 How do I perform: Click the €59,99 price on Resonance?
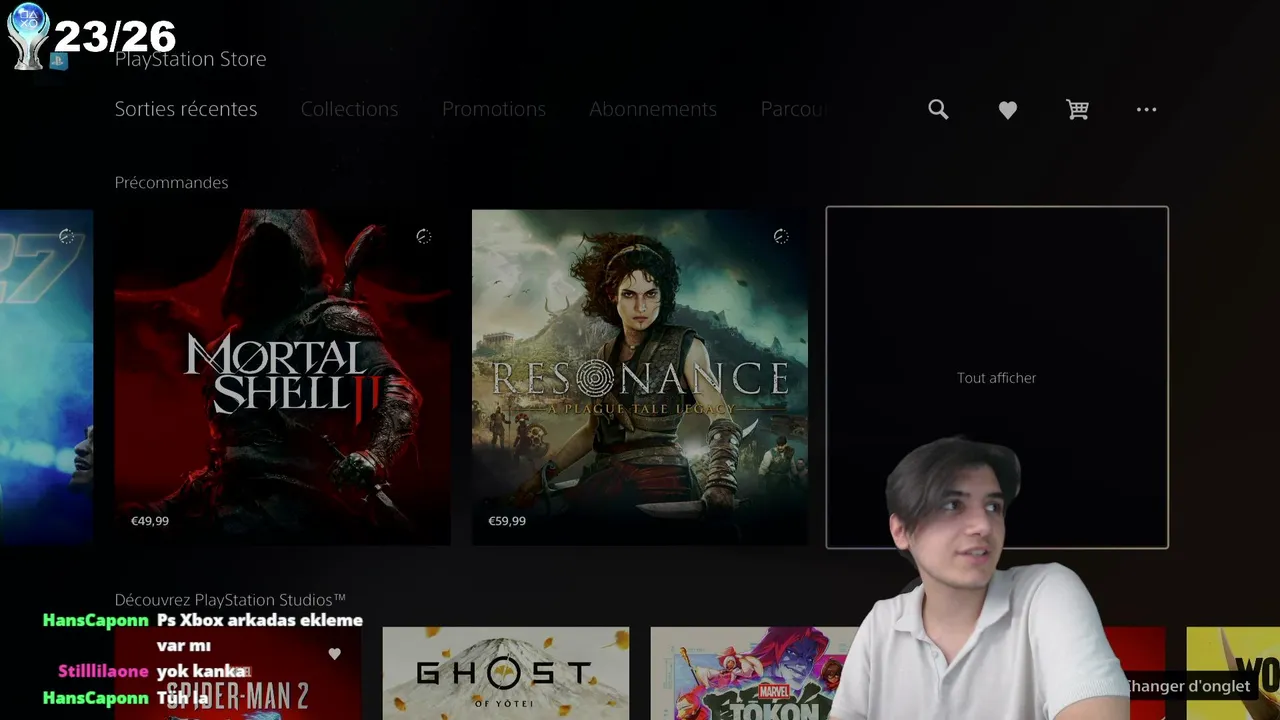pos(507,521)
